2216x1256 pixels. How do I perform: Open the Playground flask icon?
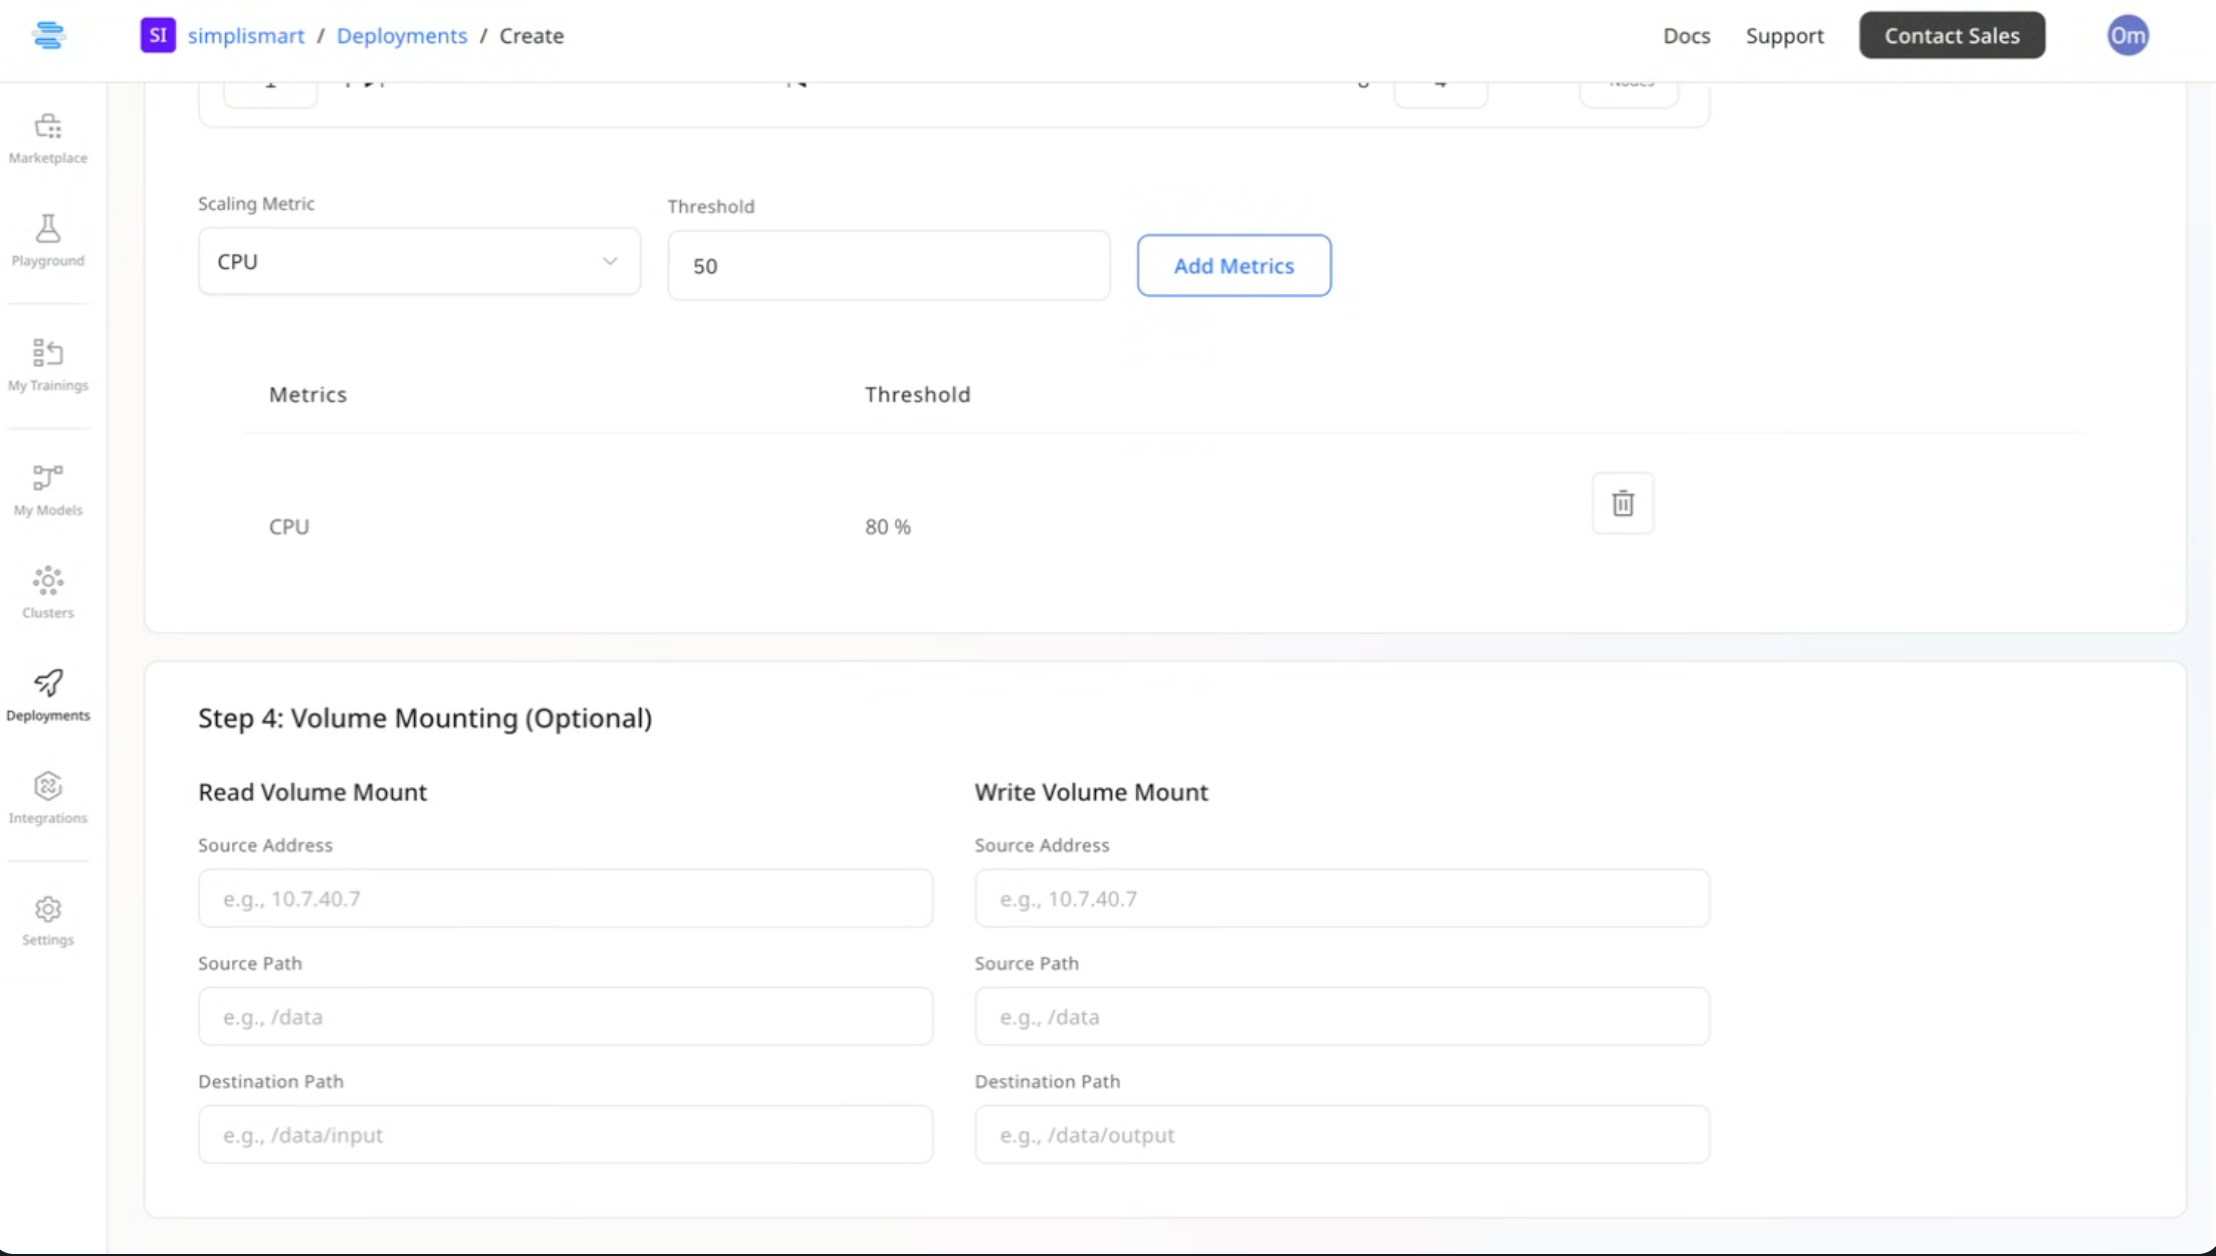(x=48, y=240)
